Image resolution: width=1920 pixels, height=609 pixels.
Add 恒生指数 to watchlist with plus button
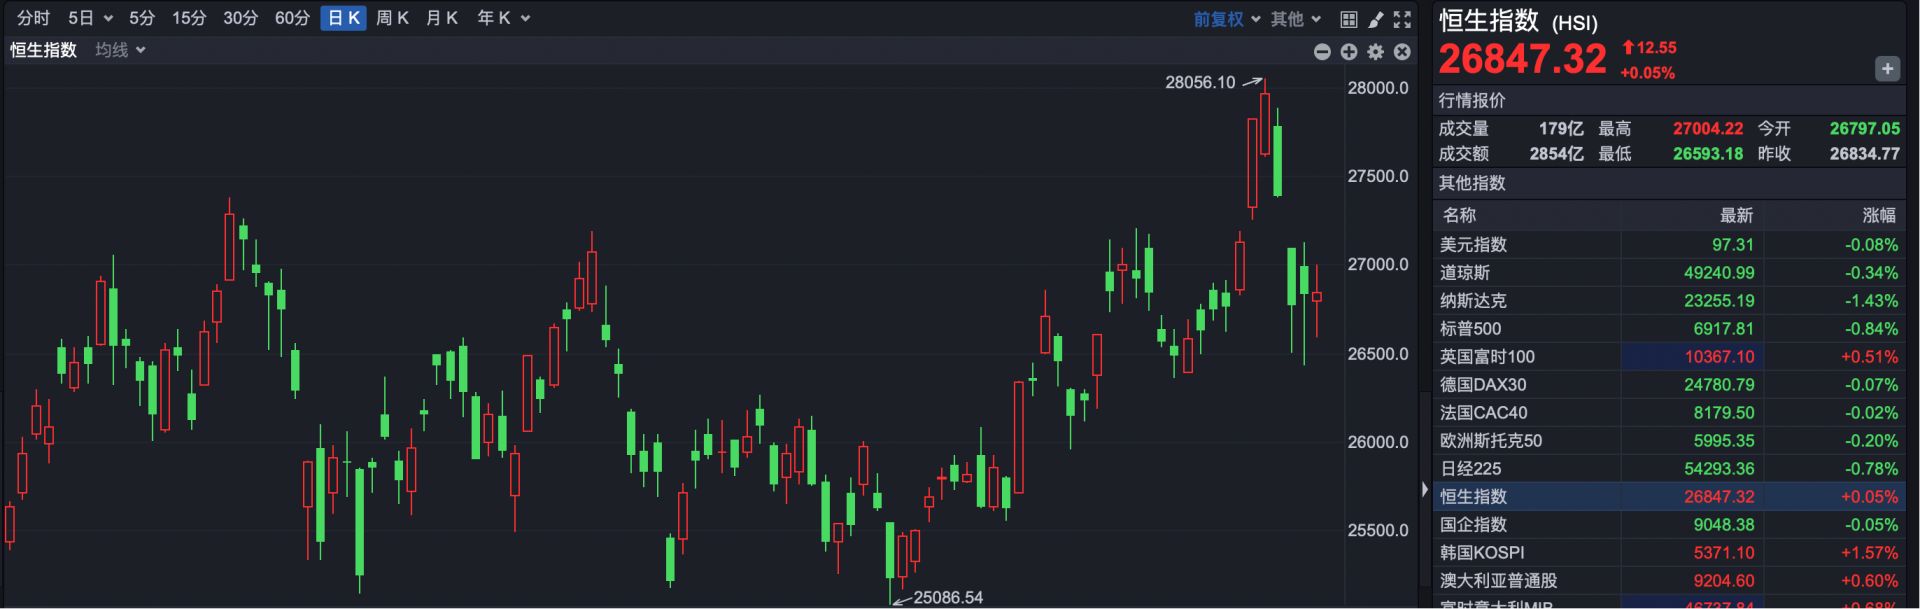point(1886,69)
